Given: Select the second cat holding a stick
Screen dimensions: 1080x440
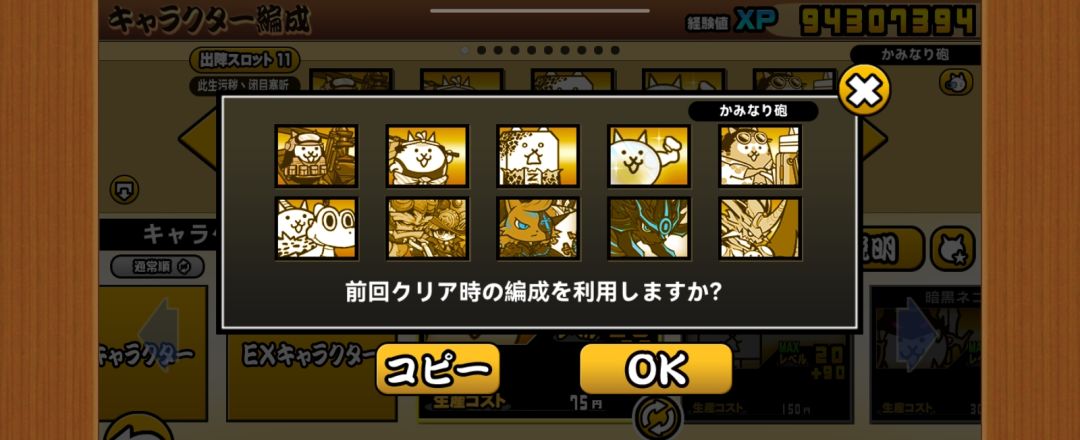Looking at the screenshot, I should click(427, 156).
